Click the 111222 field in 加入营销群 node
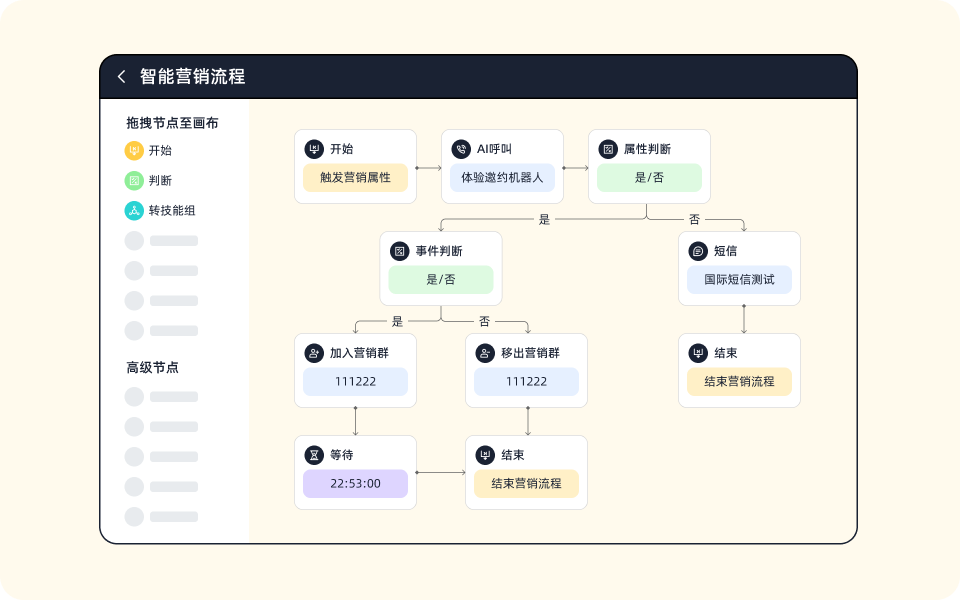Image resolution: width=960 pixels, height=600 pixels. (x=355, y=381)
